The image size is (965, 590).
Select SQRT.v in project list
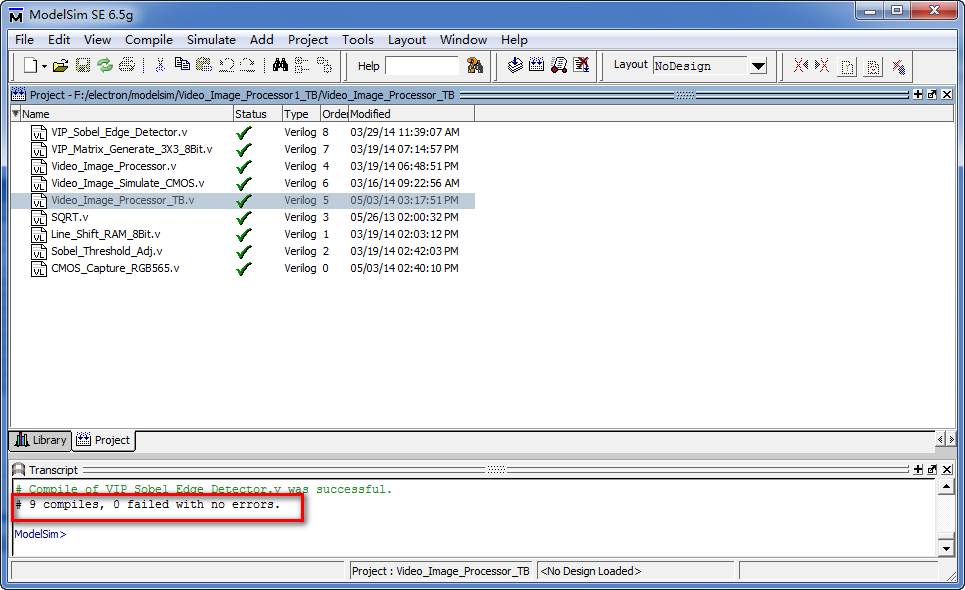click(x=69, y=217)
